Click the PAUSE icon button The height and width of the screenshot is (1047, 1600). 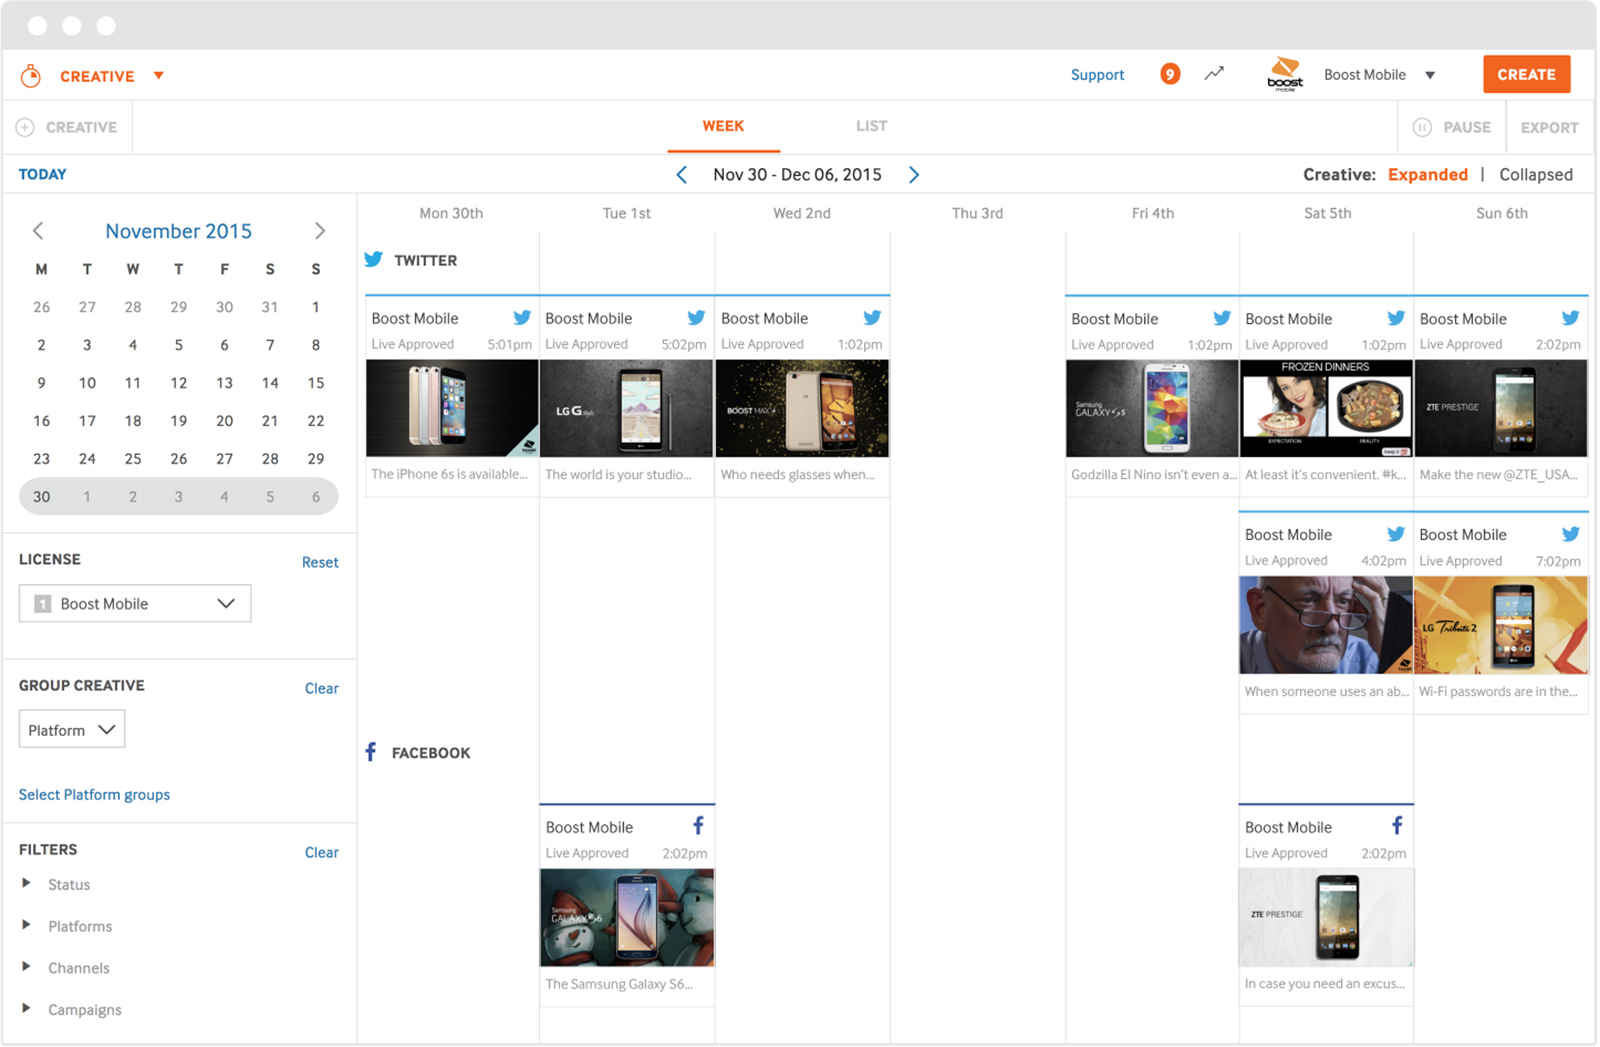pos(1422,127)
